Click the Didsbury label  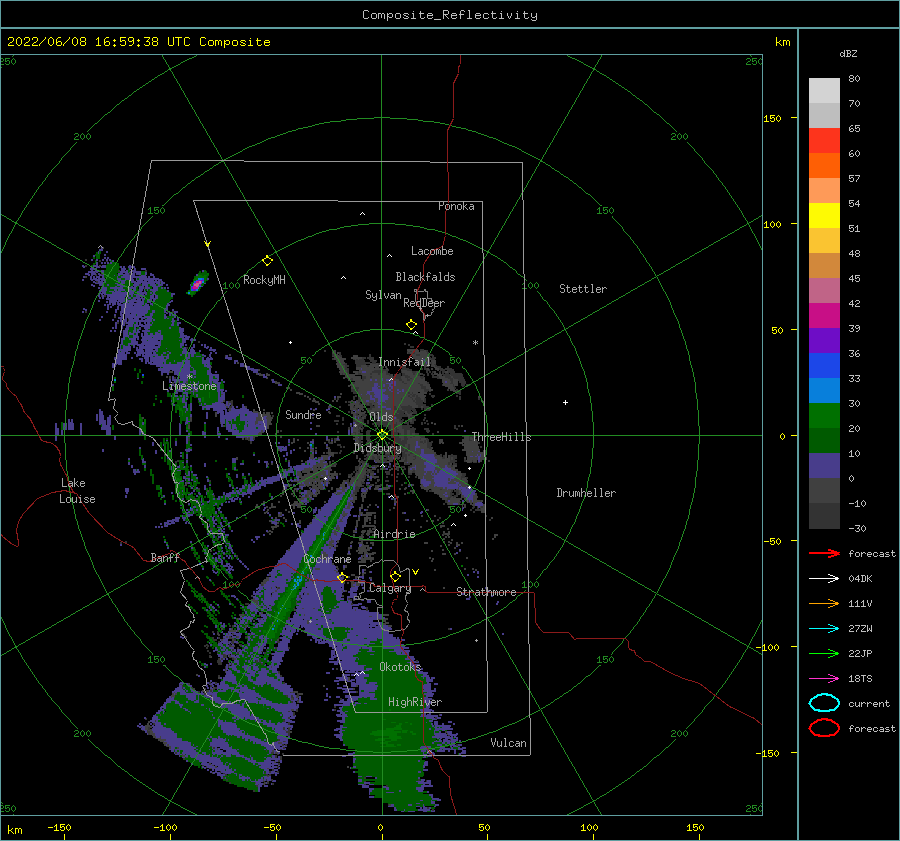tap(377, 448)
